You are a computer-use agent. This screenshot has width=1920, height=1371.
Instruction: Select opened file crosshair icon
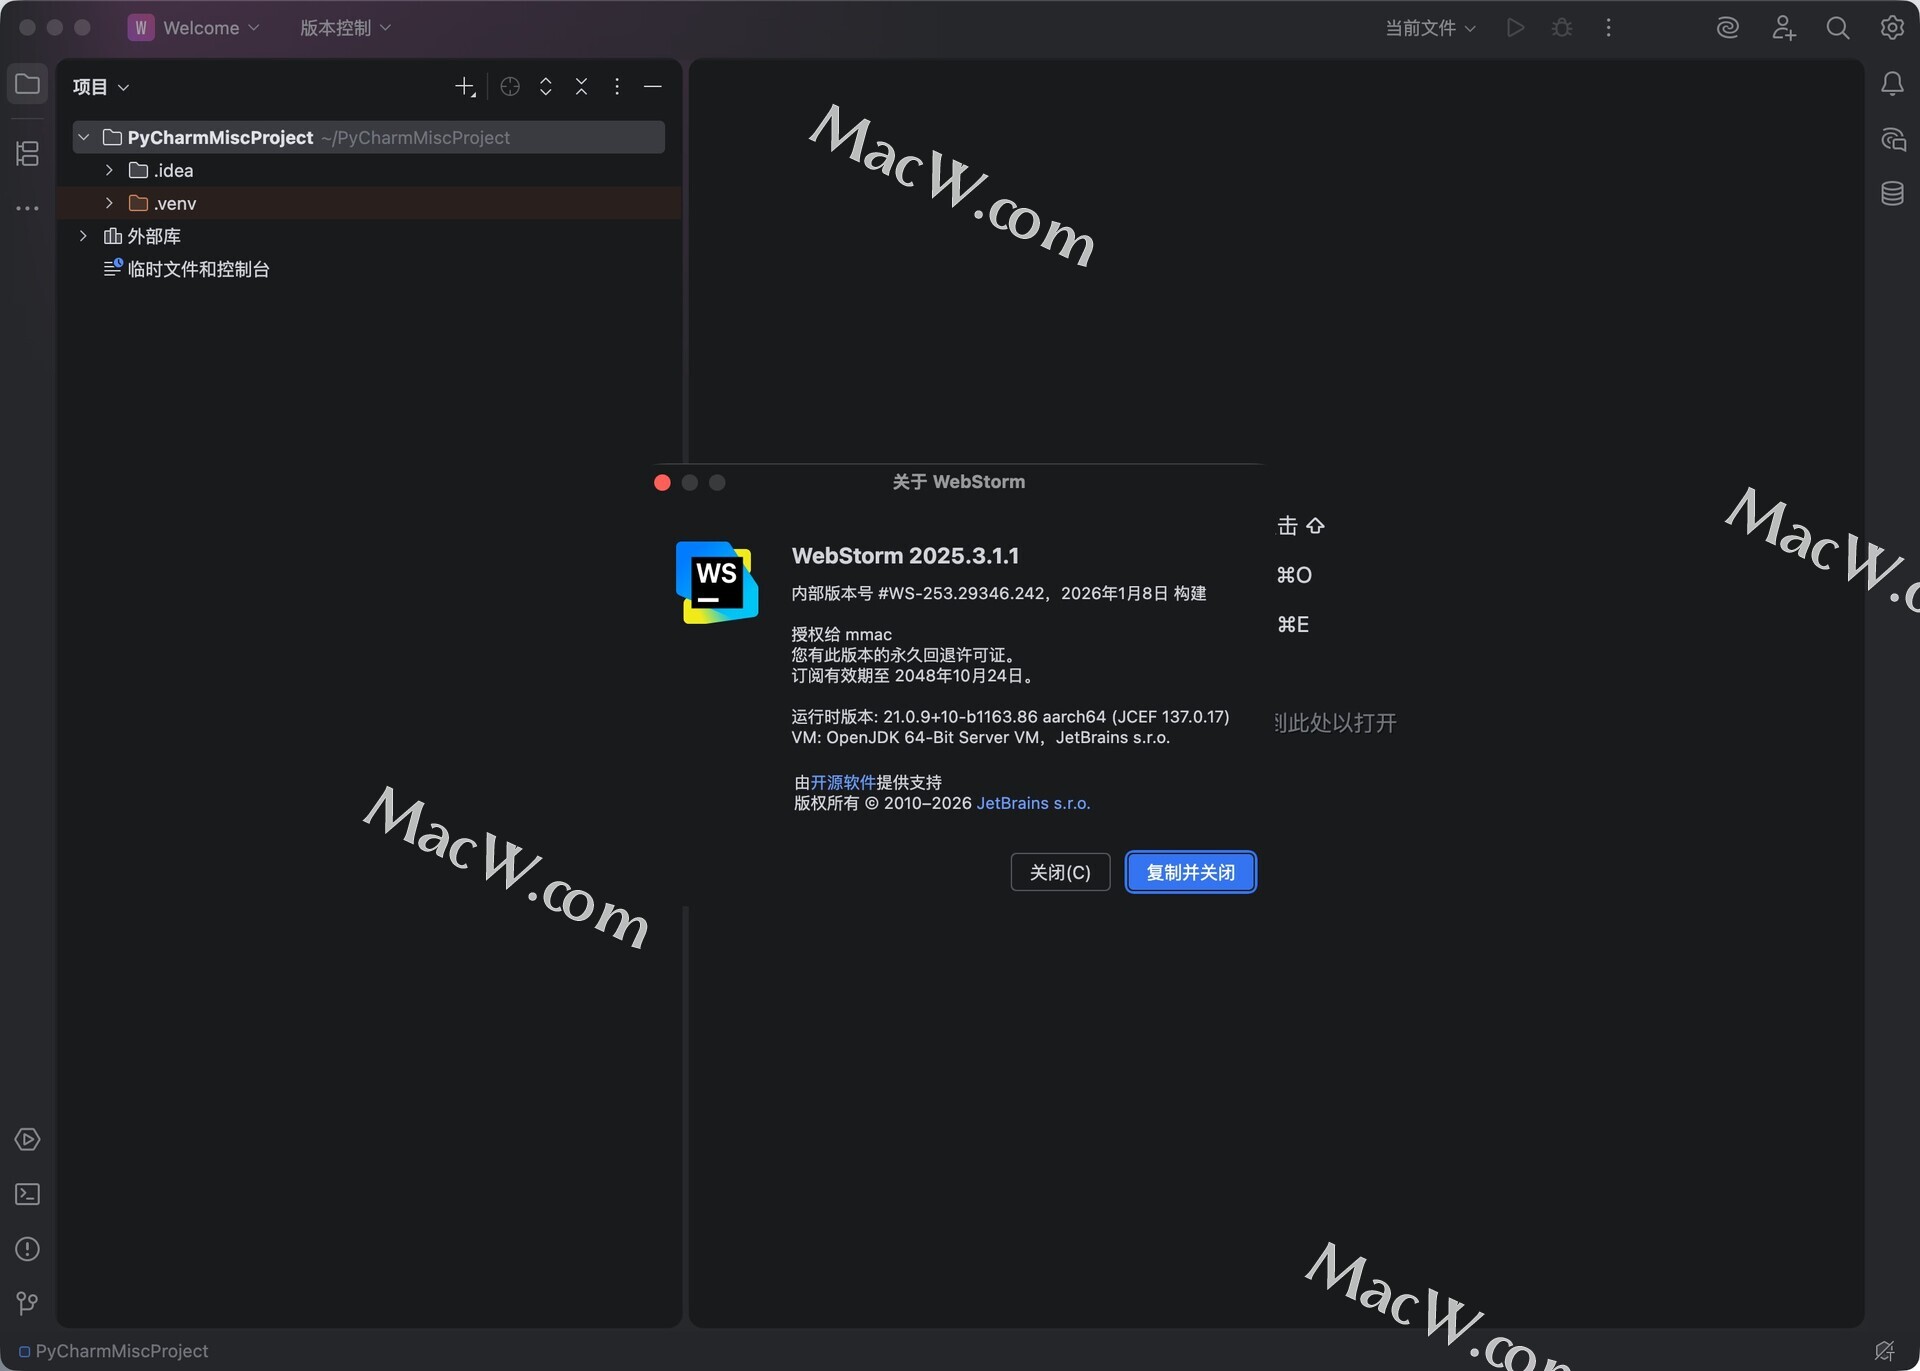510,87
